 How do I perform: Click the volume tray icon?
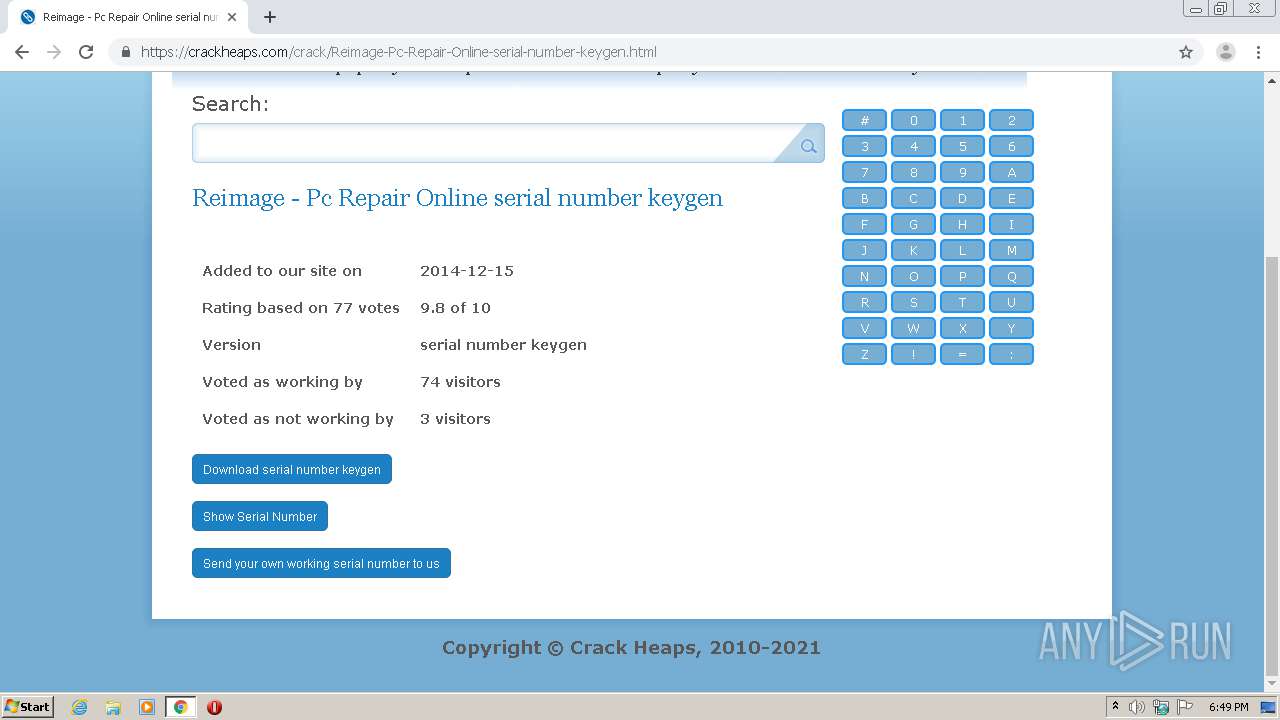1137,707
